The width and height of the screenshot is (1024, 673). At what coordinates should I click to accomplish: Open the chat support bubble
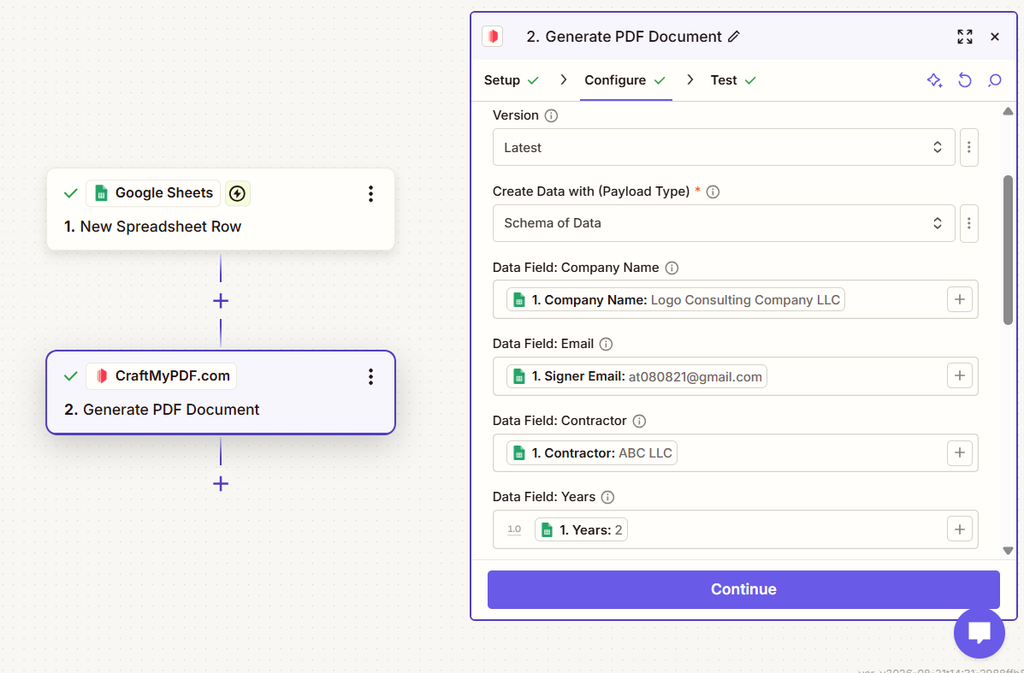point(979,633)
